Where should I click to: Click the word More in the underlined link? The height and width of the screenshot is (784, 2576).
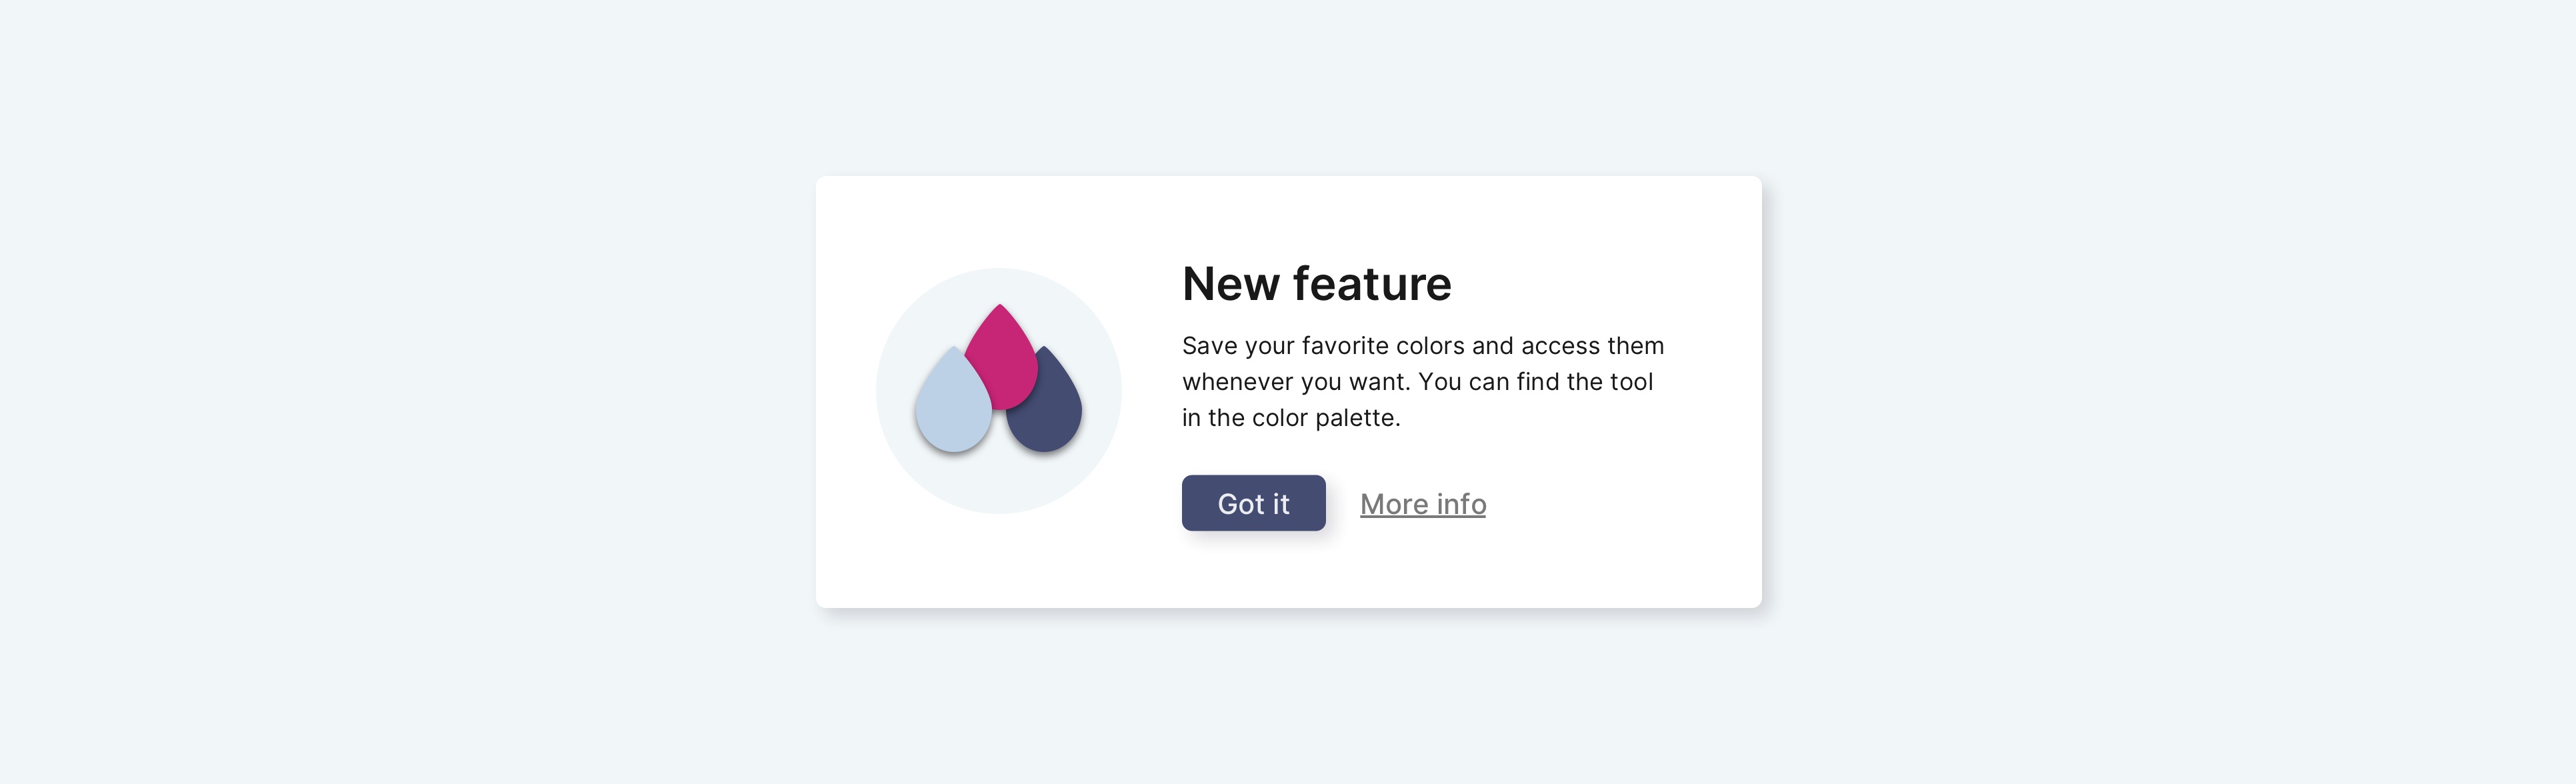click(x=1394, y=504)
